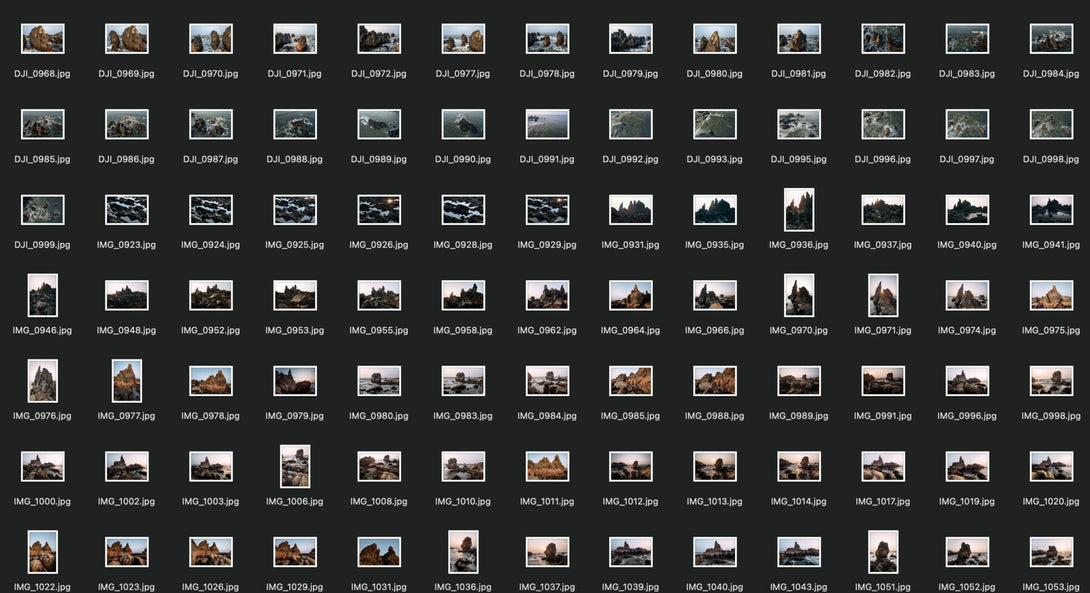Select the IMG_1014.jpg thumbnail
Viewport: 1090px width, 593px height.
click(799, 466)
